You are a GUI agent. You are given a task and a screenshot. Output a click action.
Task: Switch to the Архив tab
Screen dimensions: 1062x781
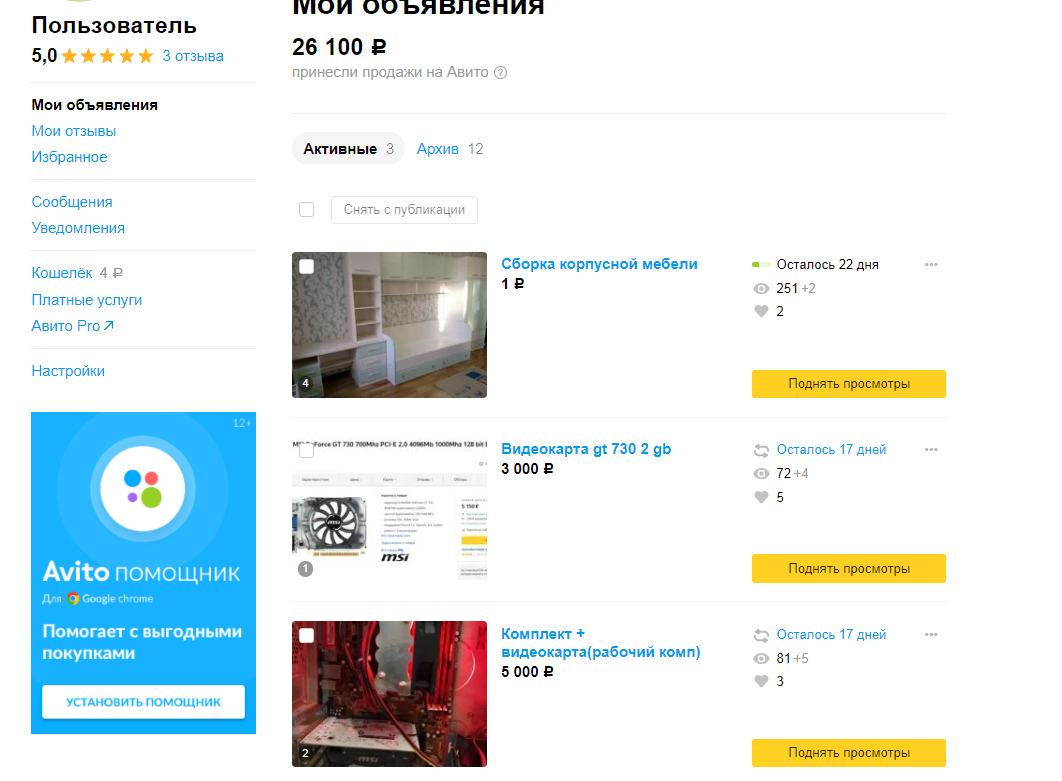450,149
